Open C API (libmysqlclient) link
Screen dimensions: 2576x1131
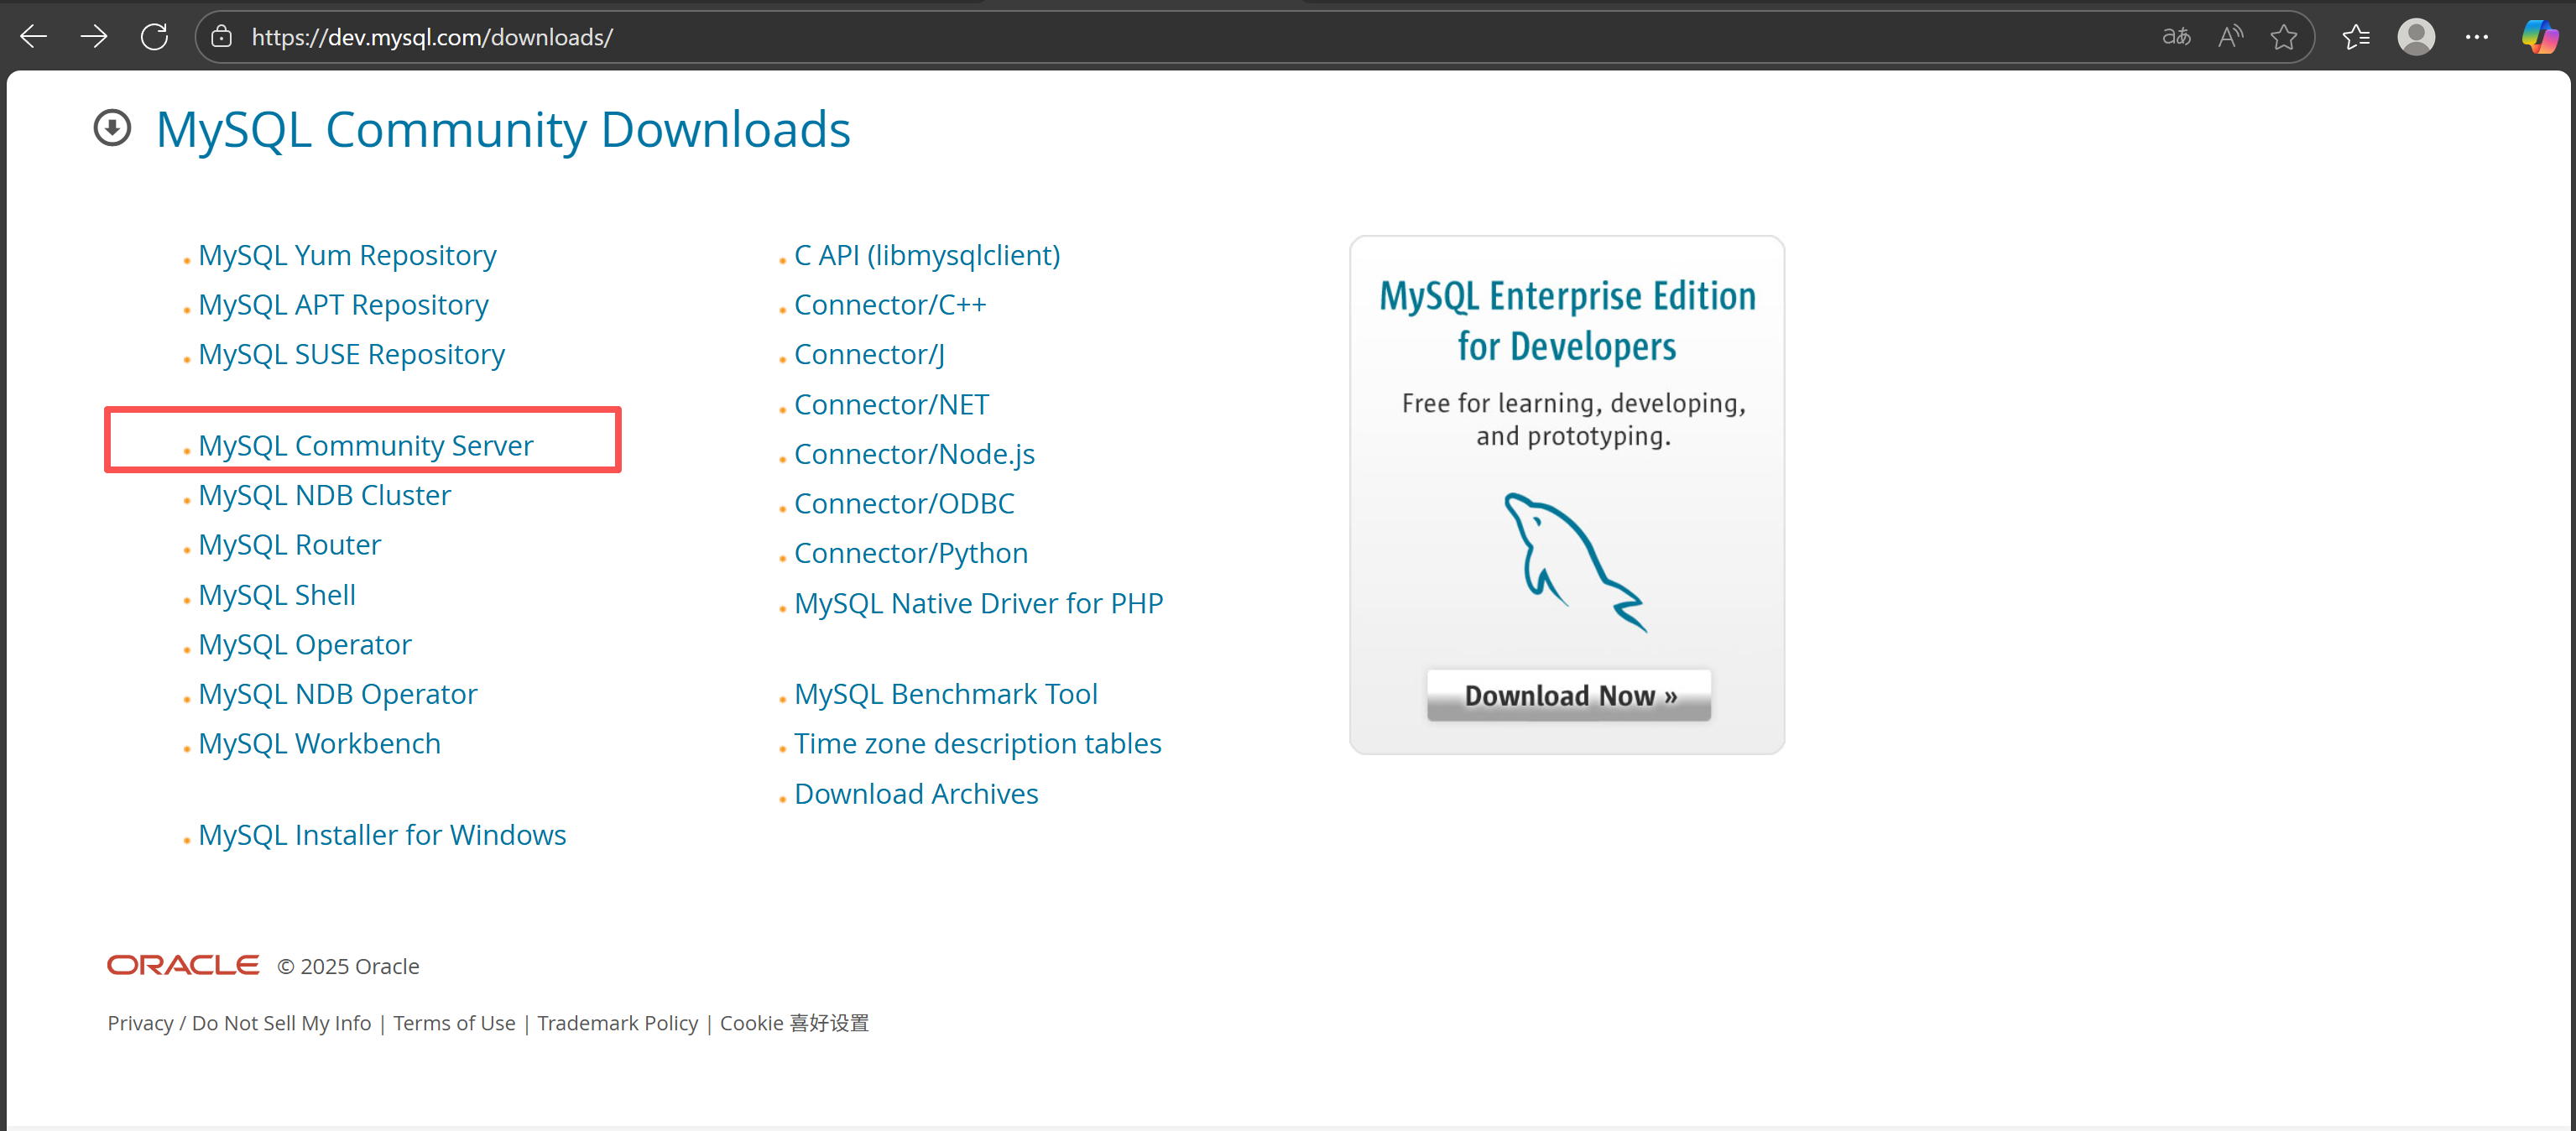[926, 256]
